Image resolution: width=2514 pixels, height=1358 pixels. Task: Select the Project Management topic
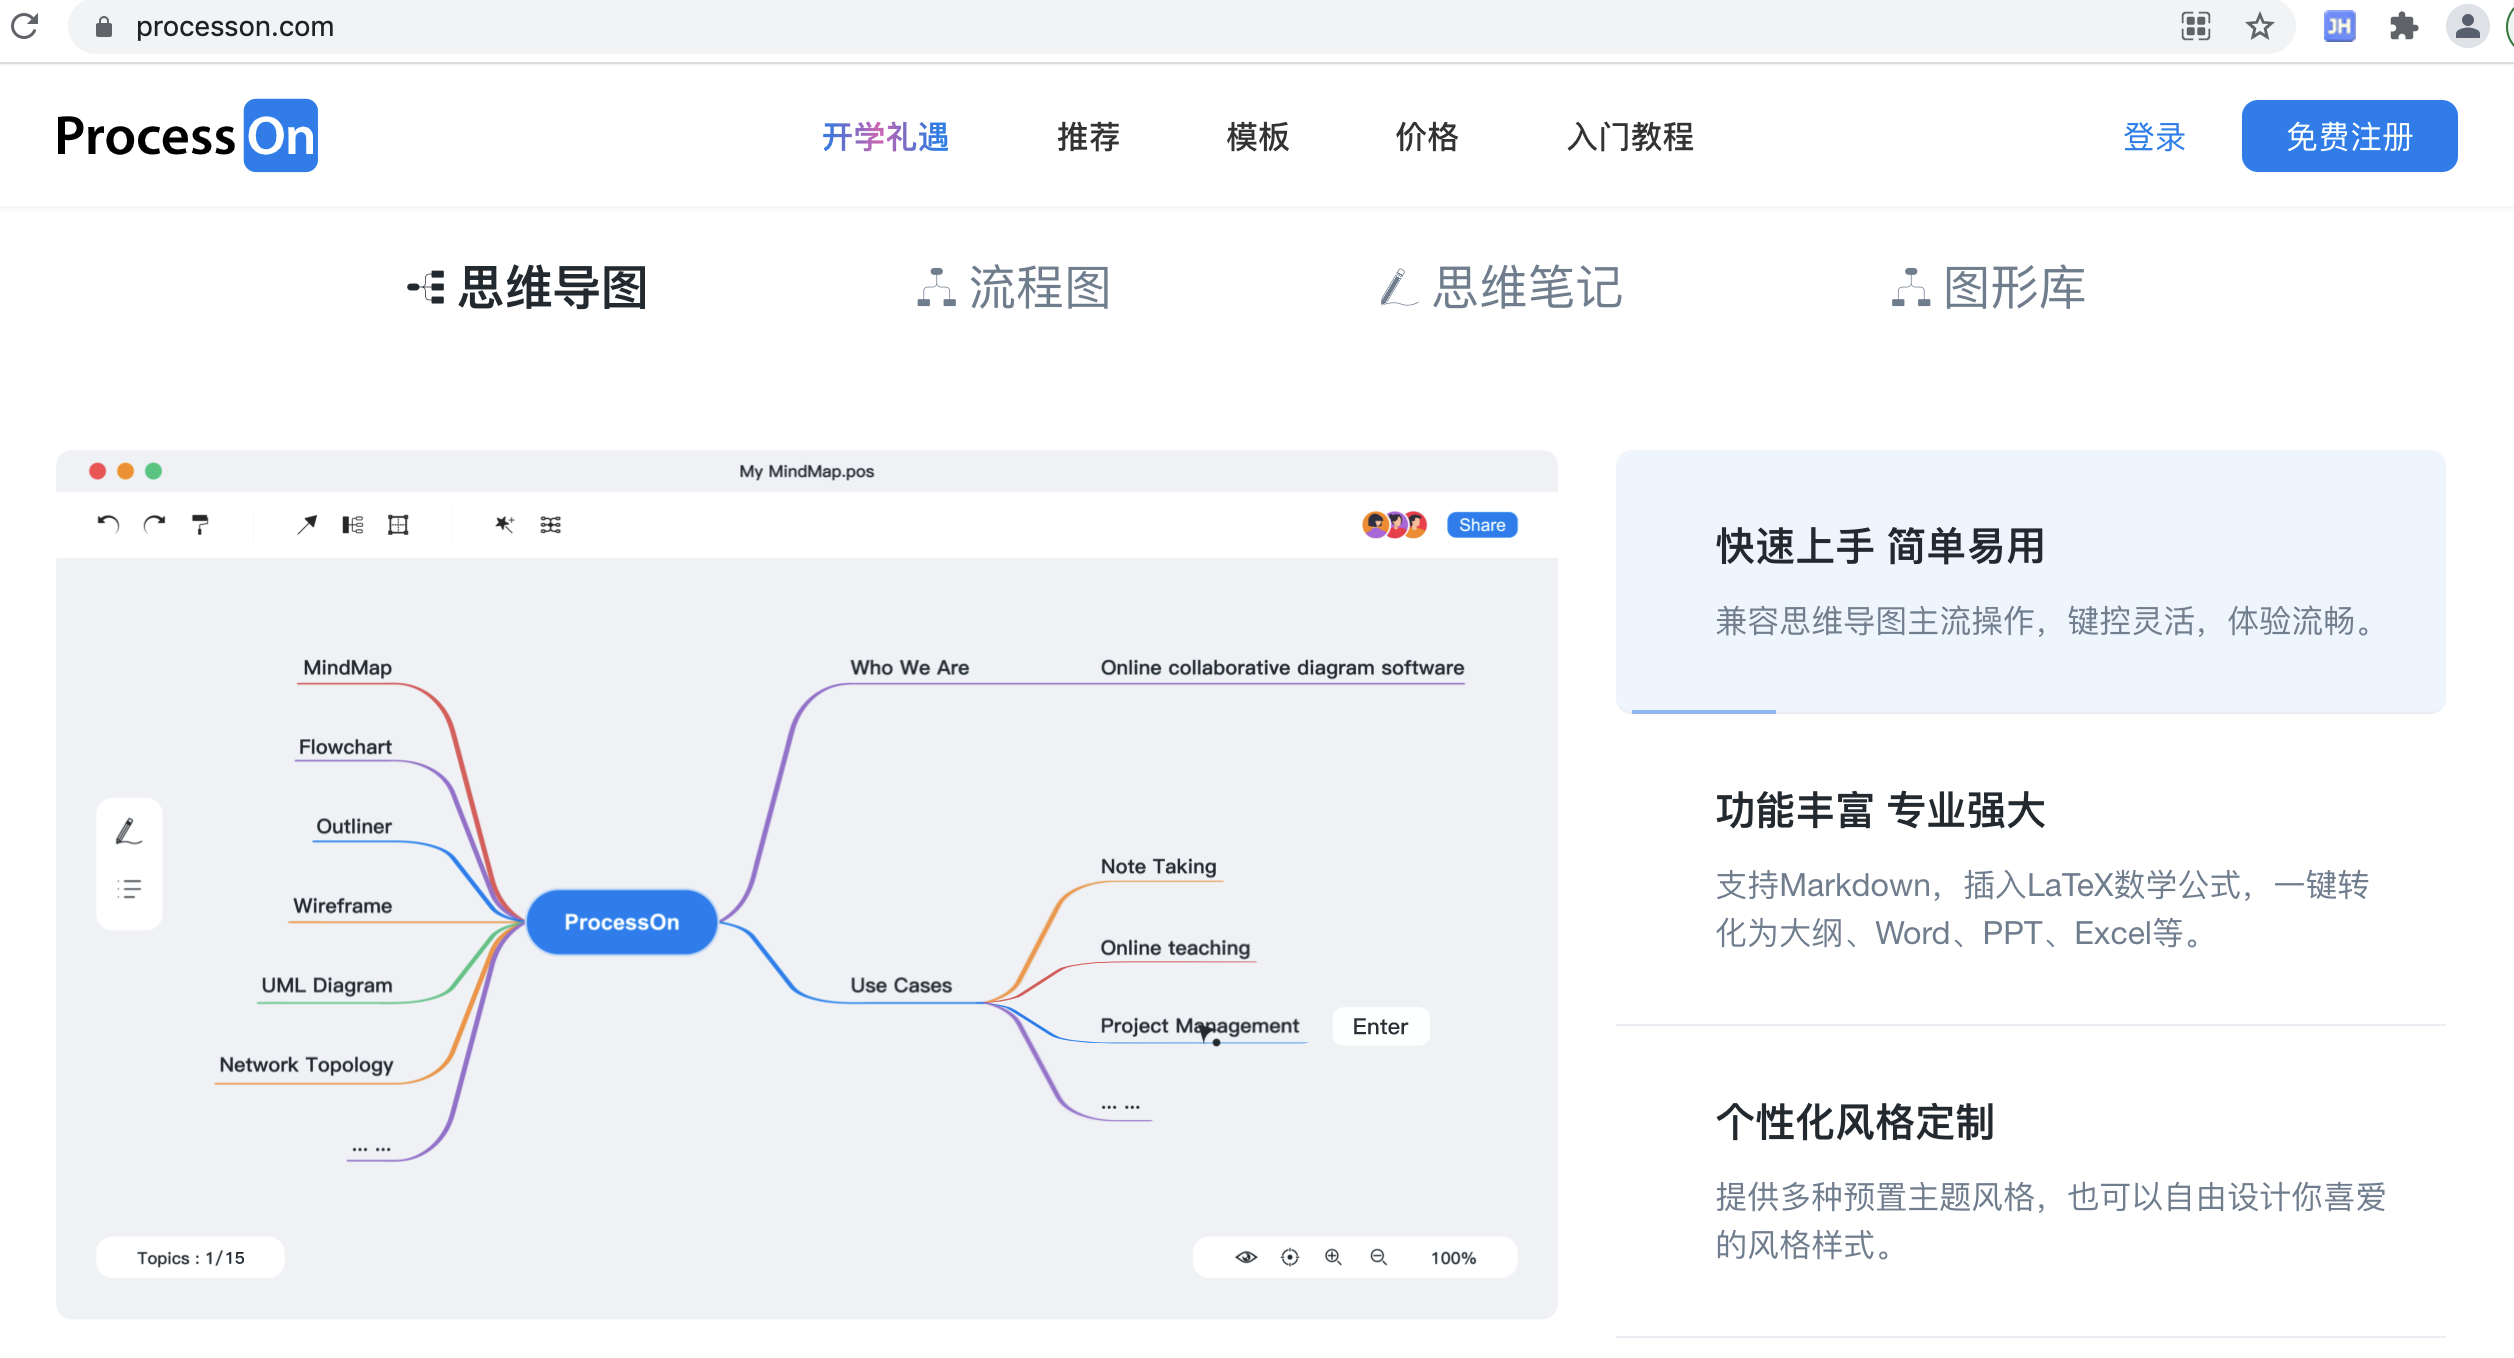pos(1199,1025)
